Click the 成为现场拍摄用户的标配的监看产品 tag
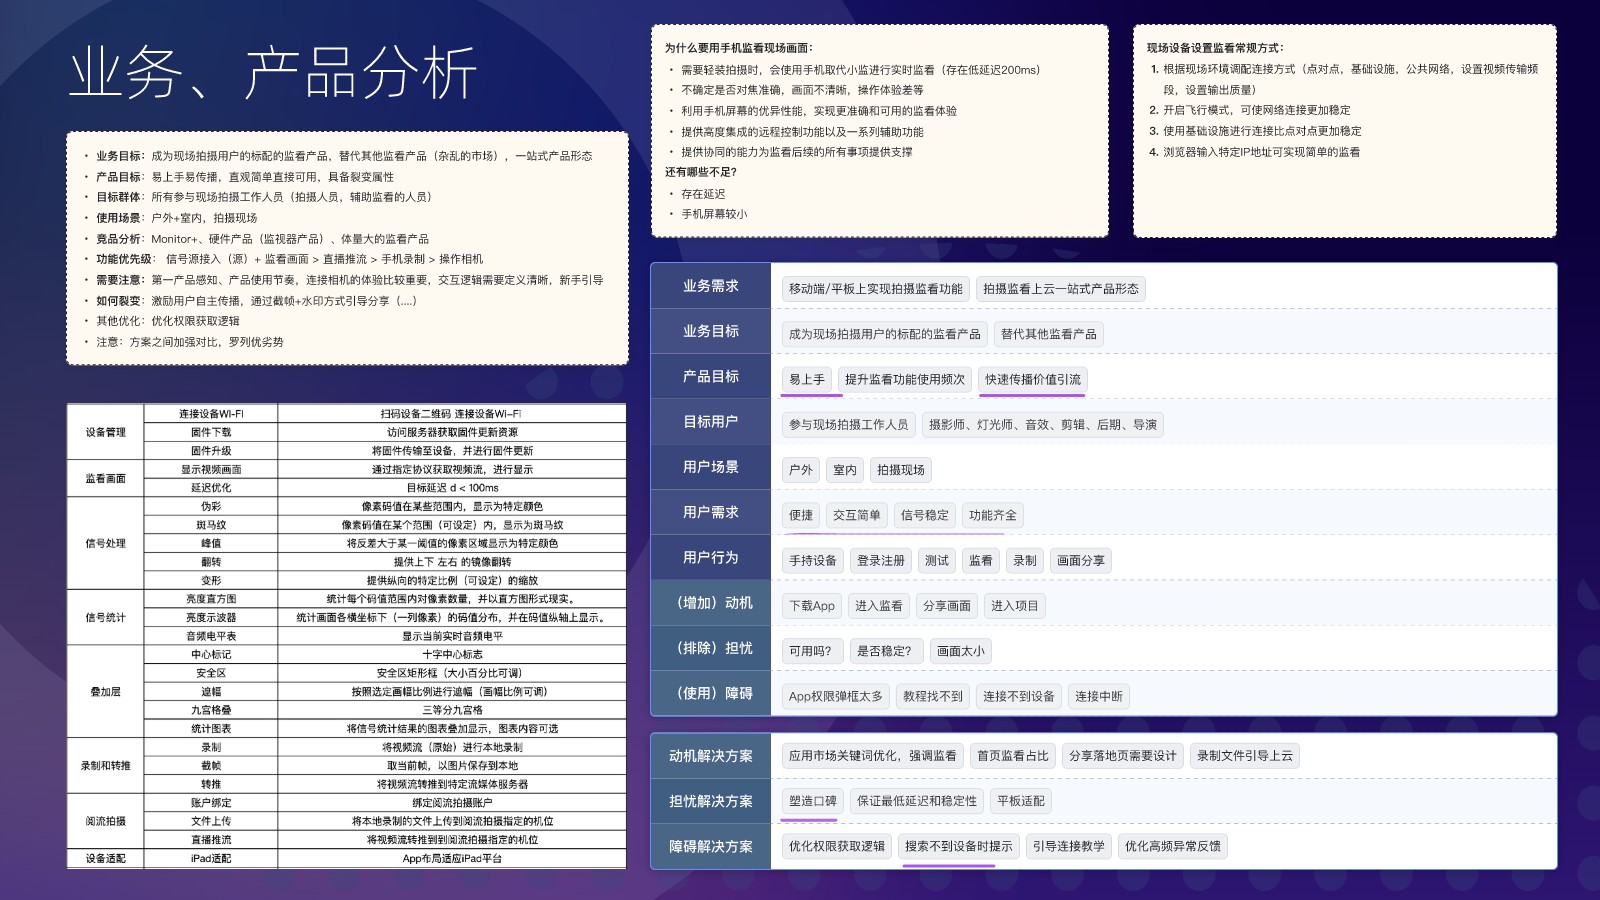 point(885,334)
